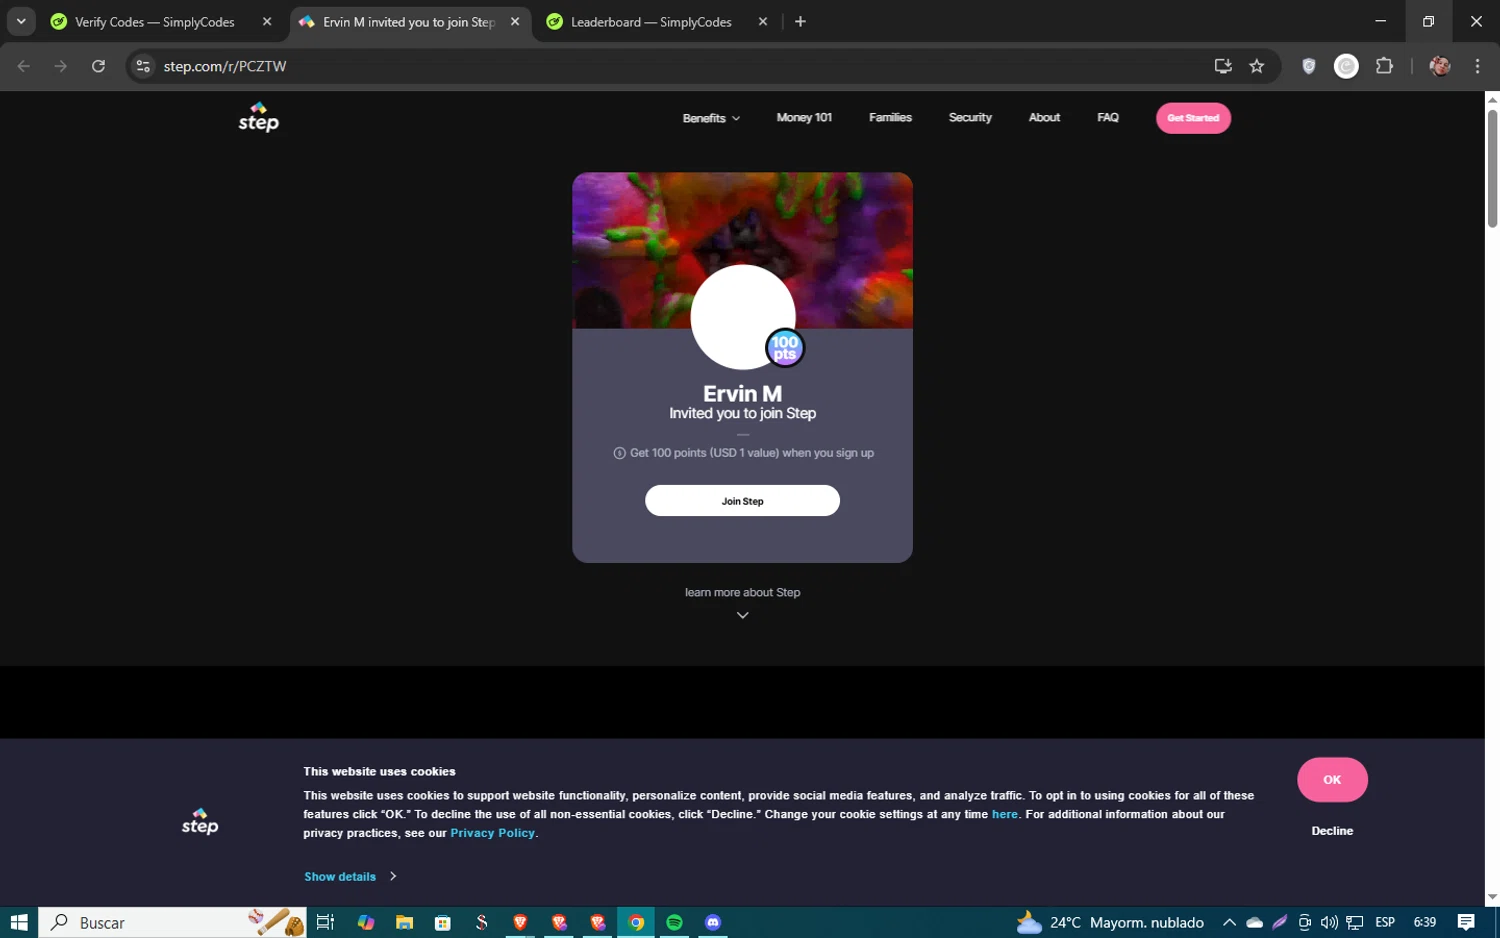The width and height of the screenshot is (1500, 938).
Task: Close the Ervin M invited you tab
Action: (x=515, y=22)
